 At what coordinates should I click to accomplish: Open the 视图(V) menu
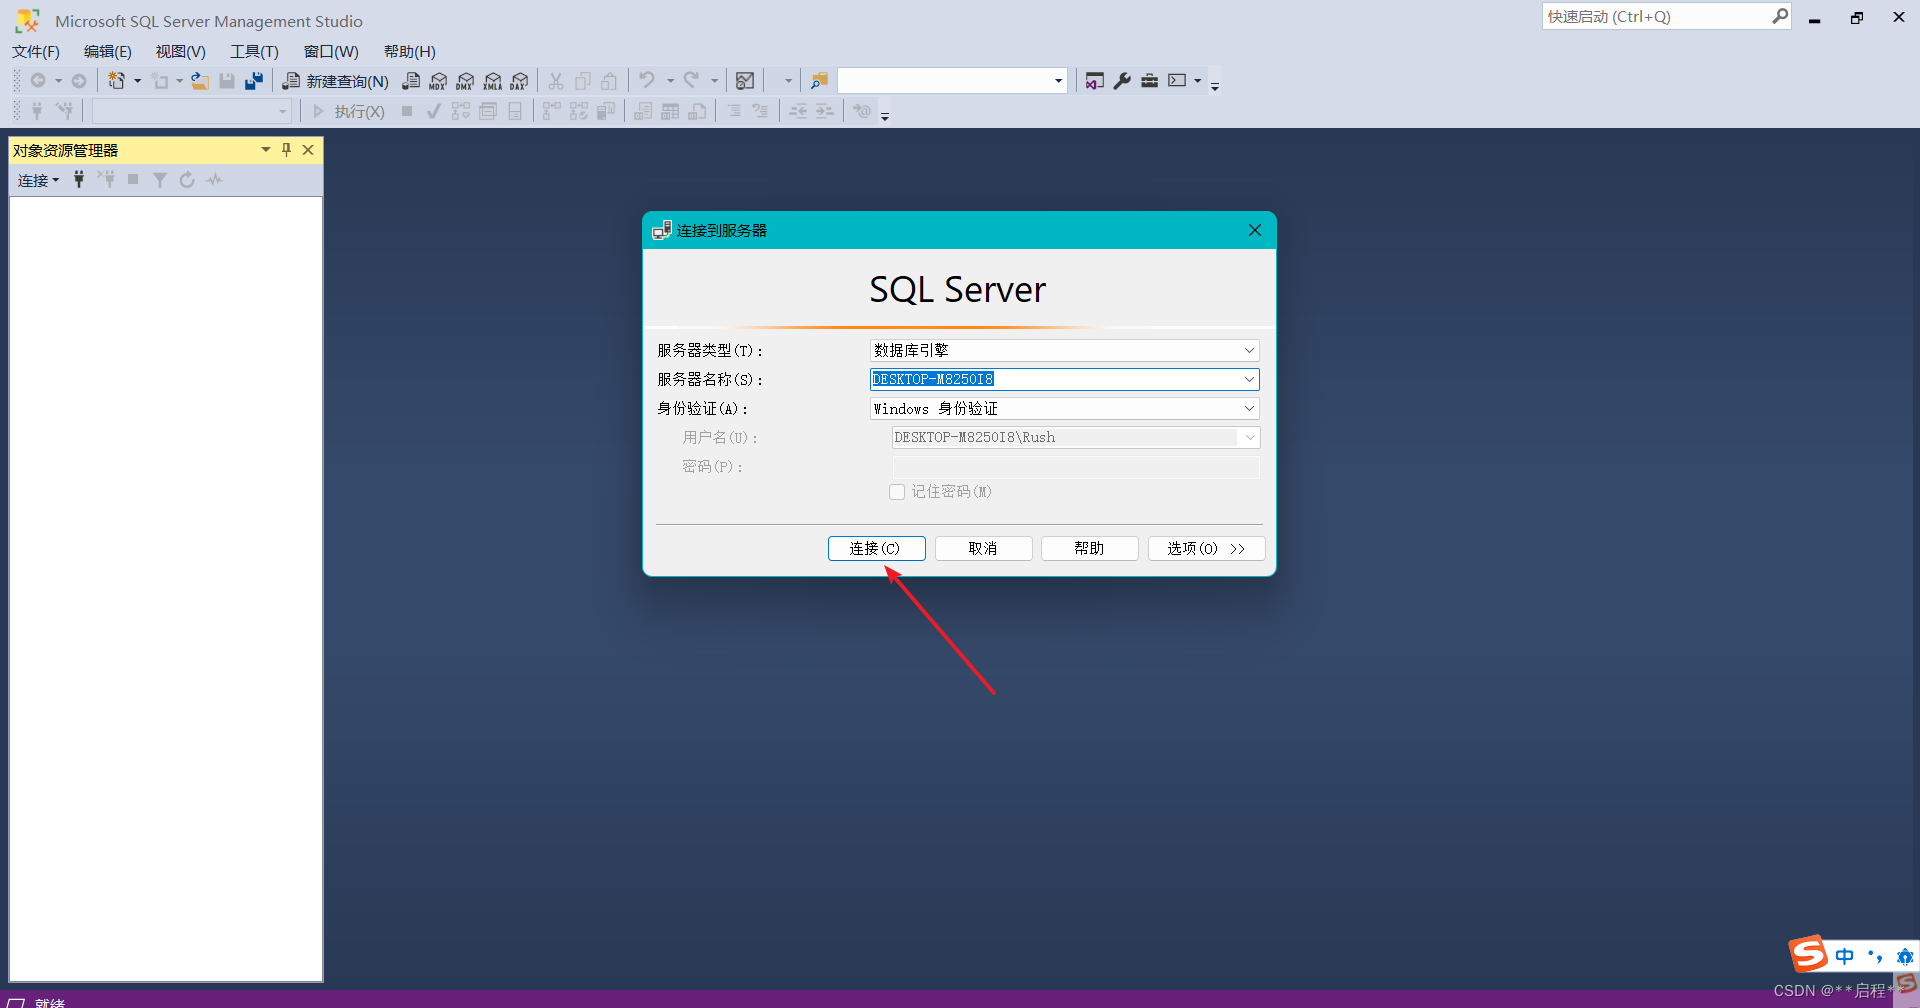pos(180,52)
